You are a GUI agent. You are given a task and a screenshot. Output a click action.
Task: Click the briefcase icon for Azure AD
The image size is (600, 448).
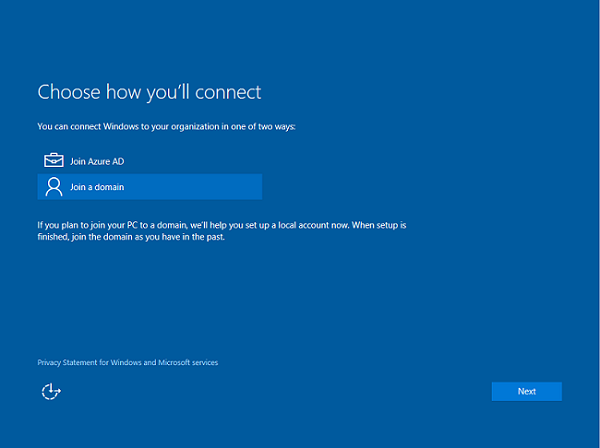[53, 161]
